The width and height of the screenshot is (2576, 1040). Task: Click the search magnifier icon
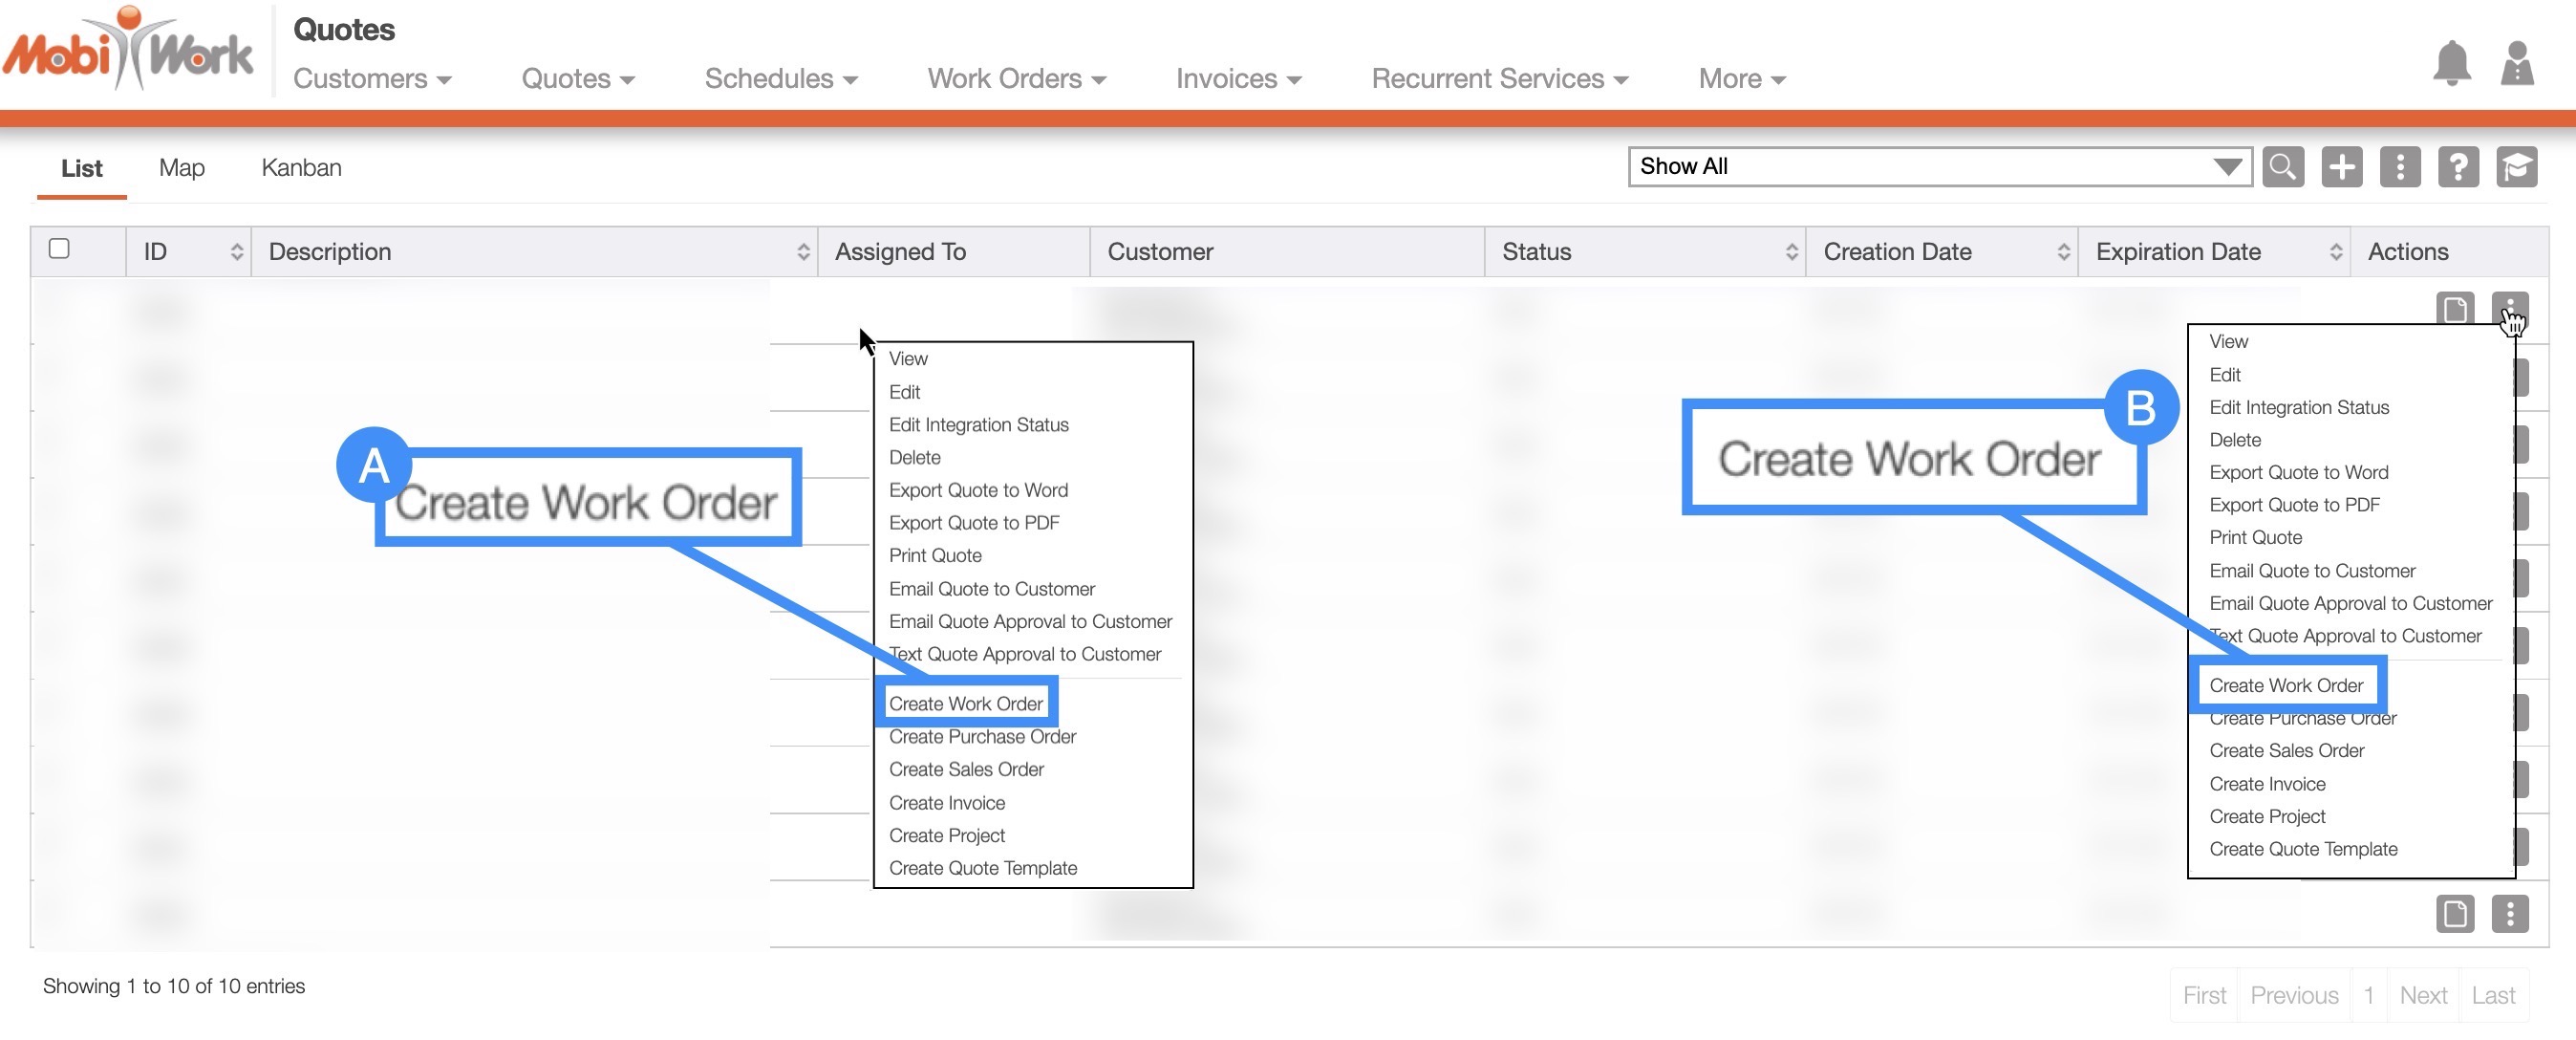2283,167
